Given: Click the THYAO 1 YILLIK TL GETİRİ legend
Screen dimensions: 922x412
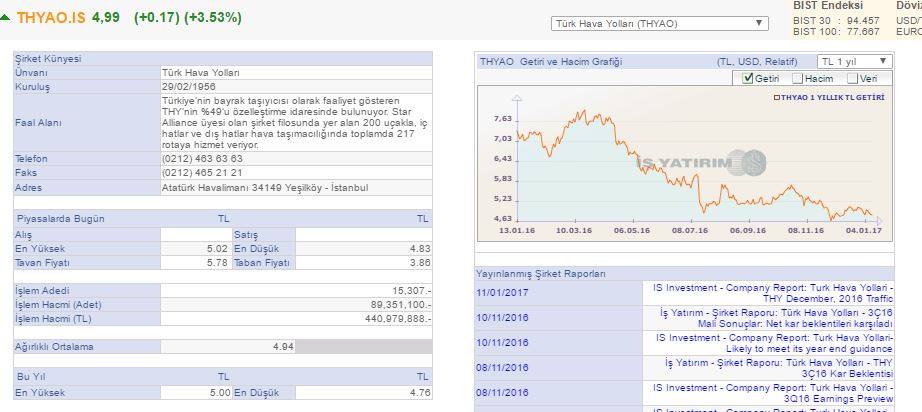Looking at the screenshot, I should click(x=829, y=98).
